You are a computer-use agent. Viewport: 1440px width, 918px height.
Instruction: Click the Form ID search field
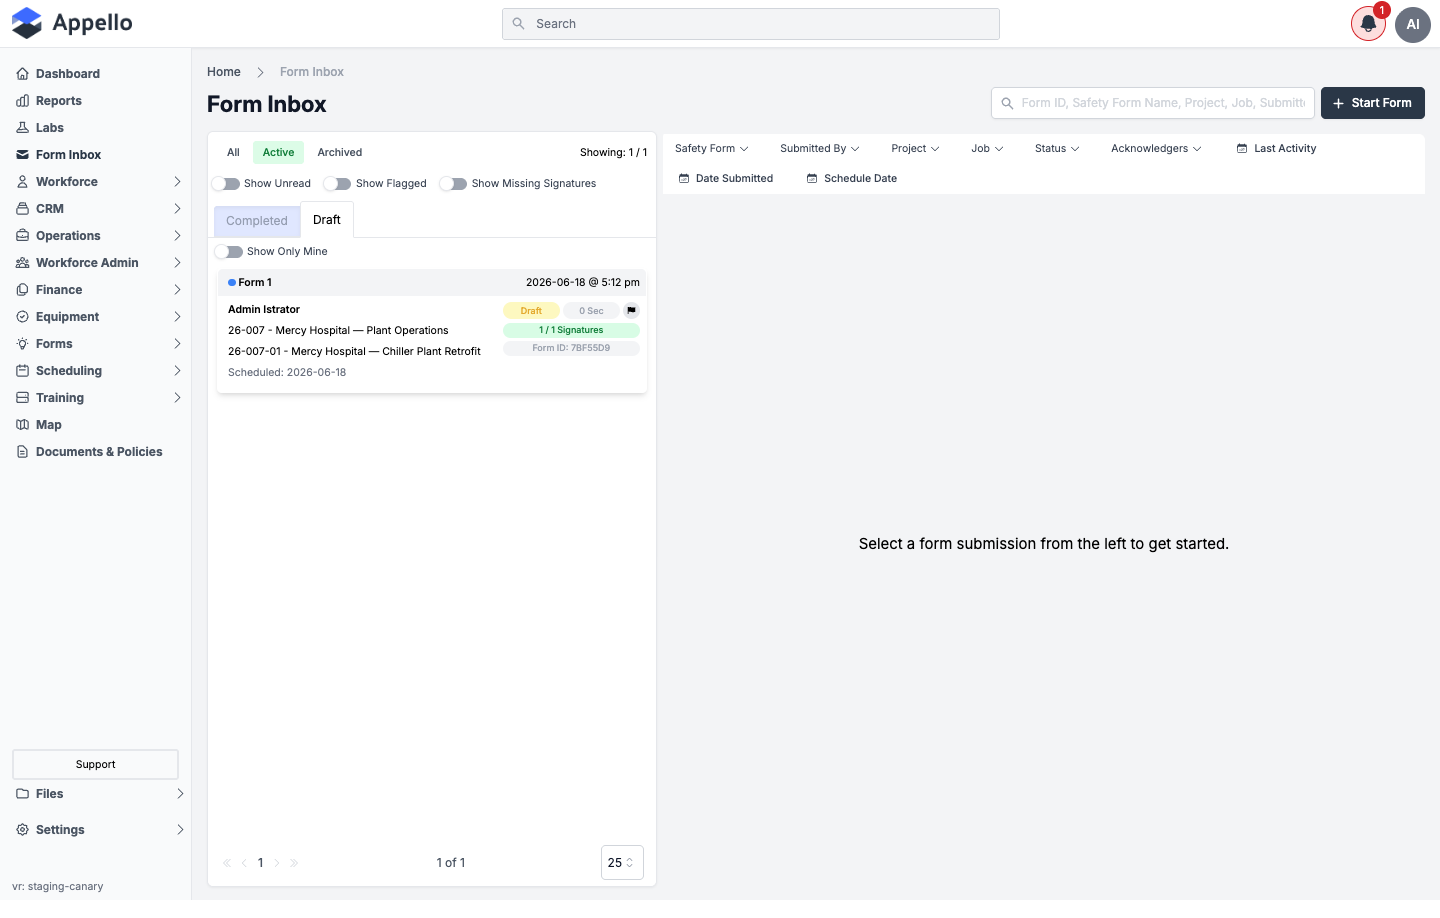1153,103
